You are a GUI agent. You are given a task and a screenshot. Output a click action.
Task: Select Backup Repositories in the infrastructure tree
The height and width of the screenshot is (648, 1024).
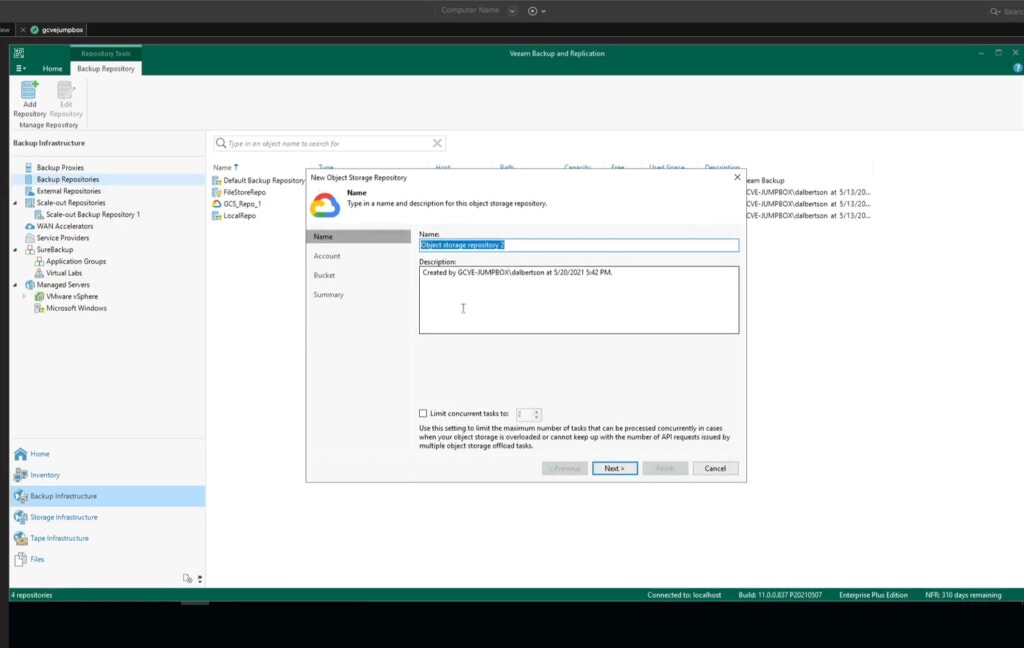point(68,180)
